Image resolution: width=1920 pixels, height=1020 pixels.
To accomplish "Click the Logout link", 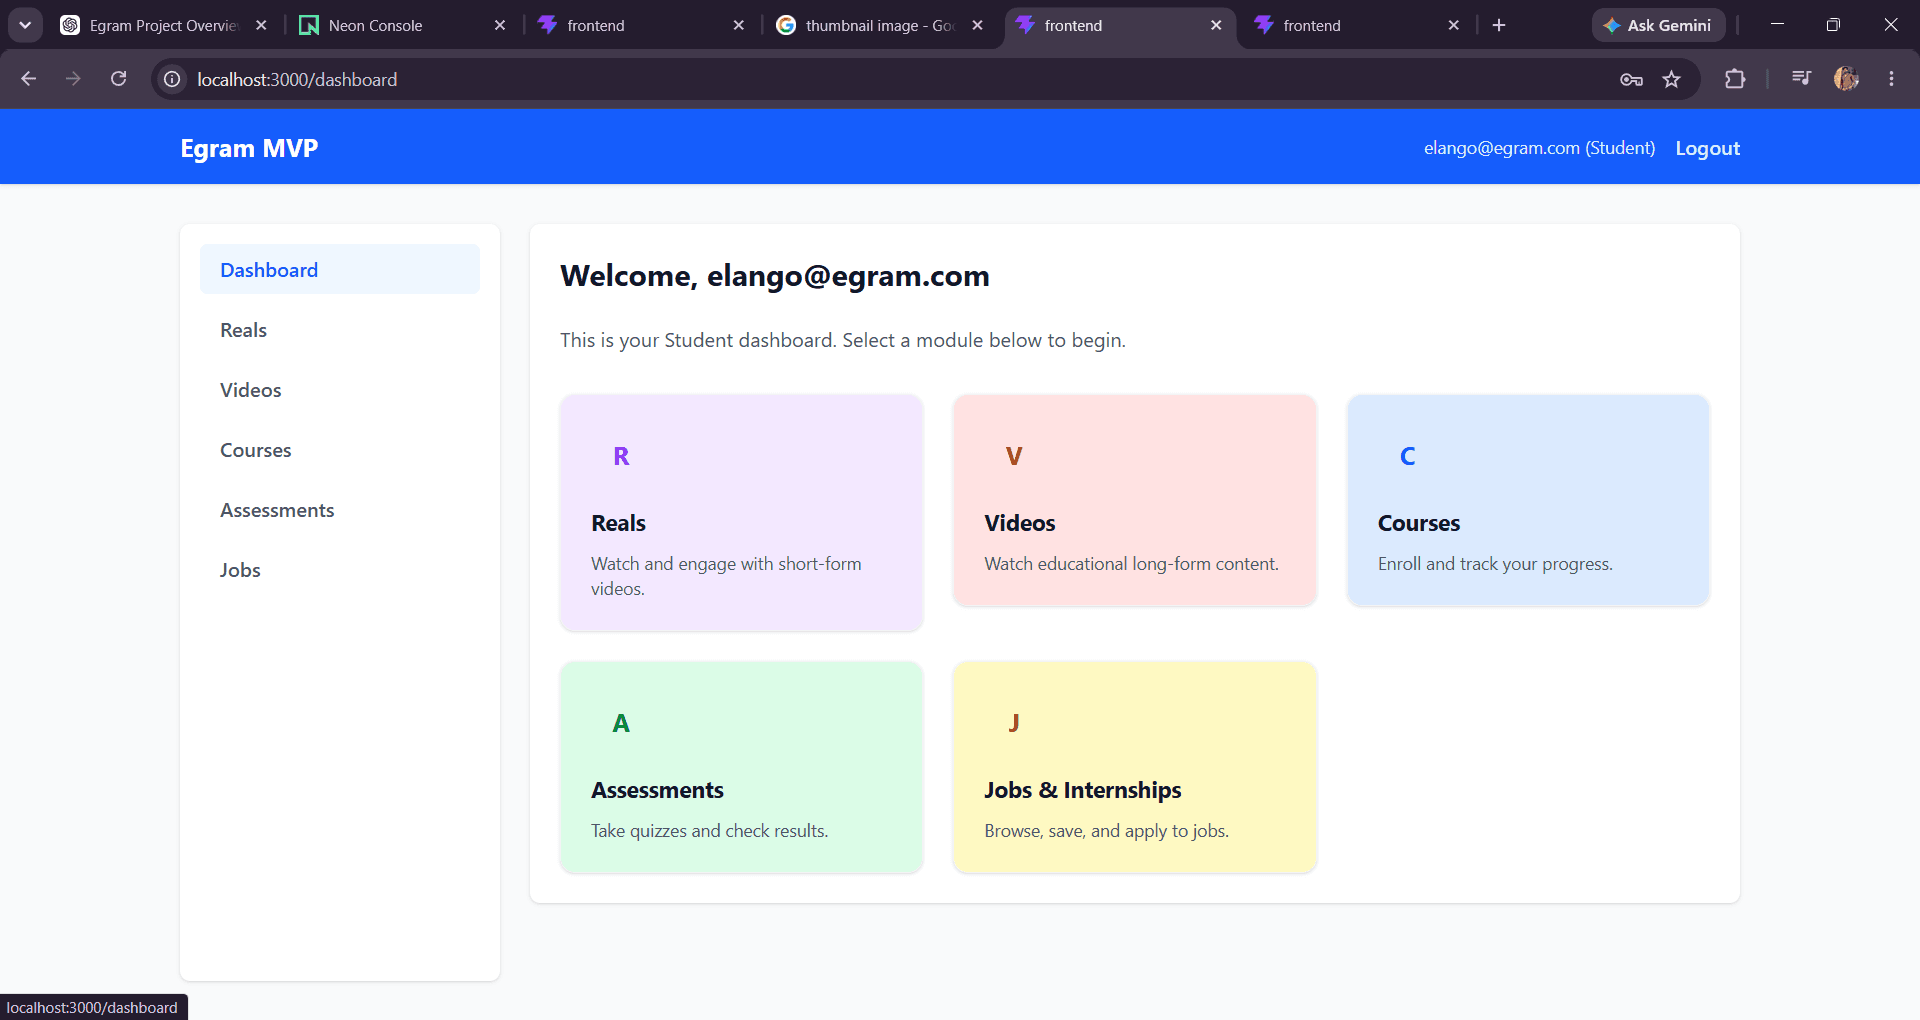I will click(x=1707, y=148).
